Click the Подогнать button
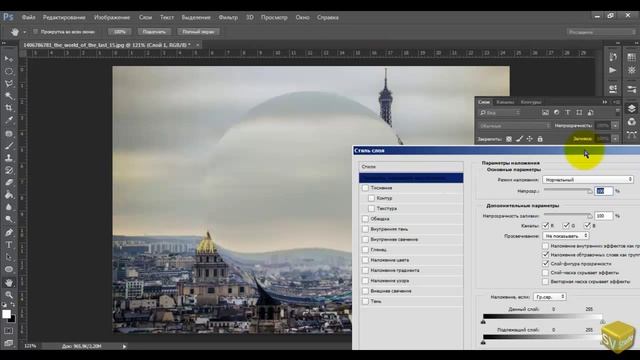The height and width of the screenshot is (360, 640). [154, 31]
